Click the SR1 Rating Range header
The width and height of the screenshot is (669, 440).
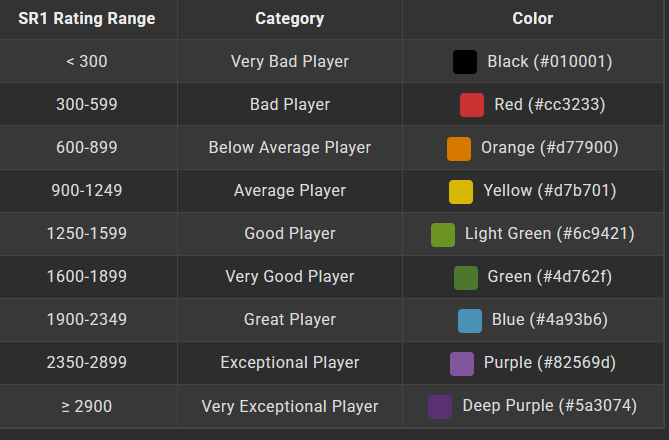[x=87, y=19]
